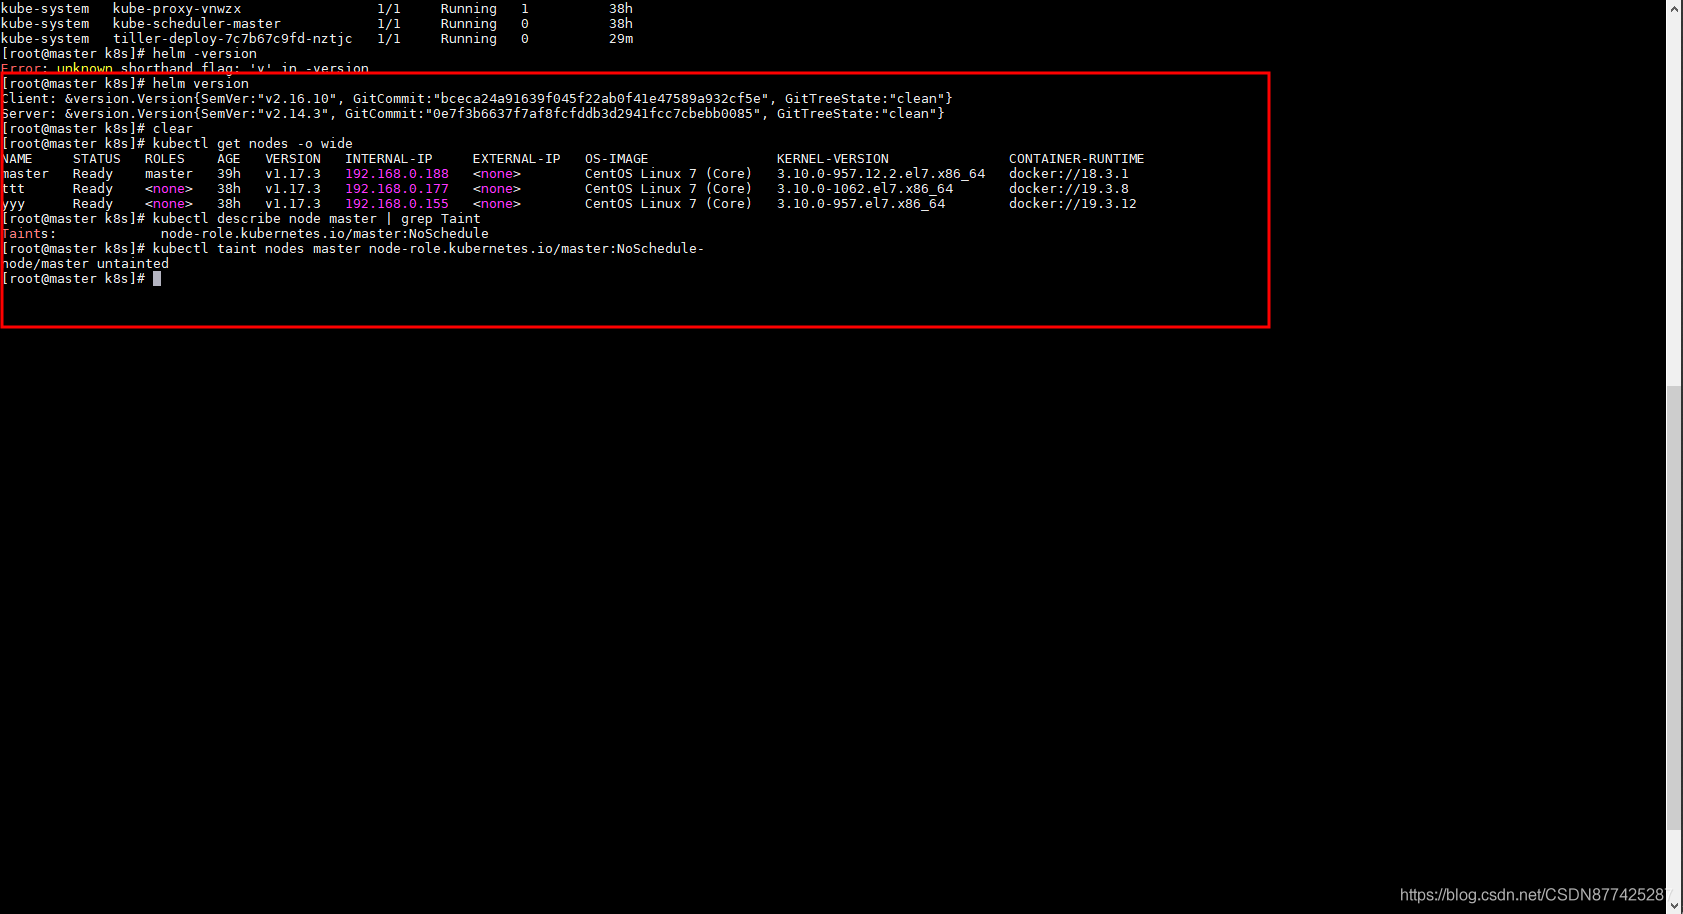Click the Server version line with v2.14.3

click(x=473, y=114)
